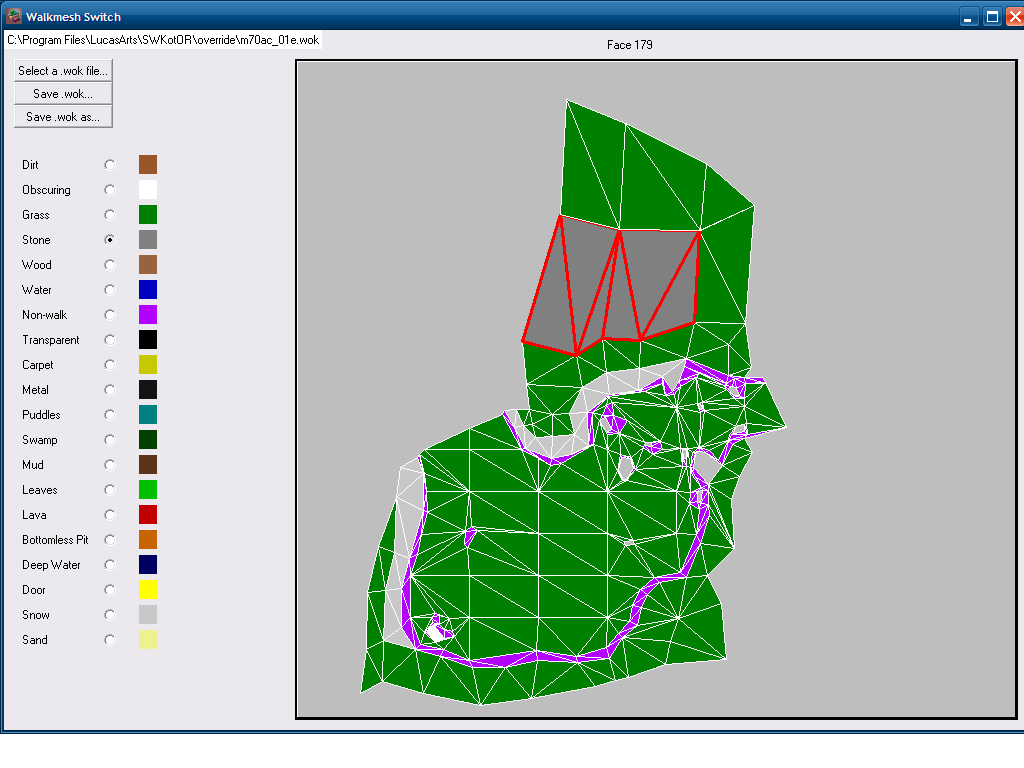Select the Sand radio button

[x=110, y=640]
